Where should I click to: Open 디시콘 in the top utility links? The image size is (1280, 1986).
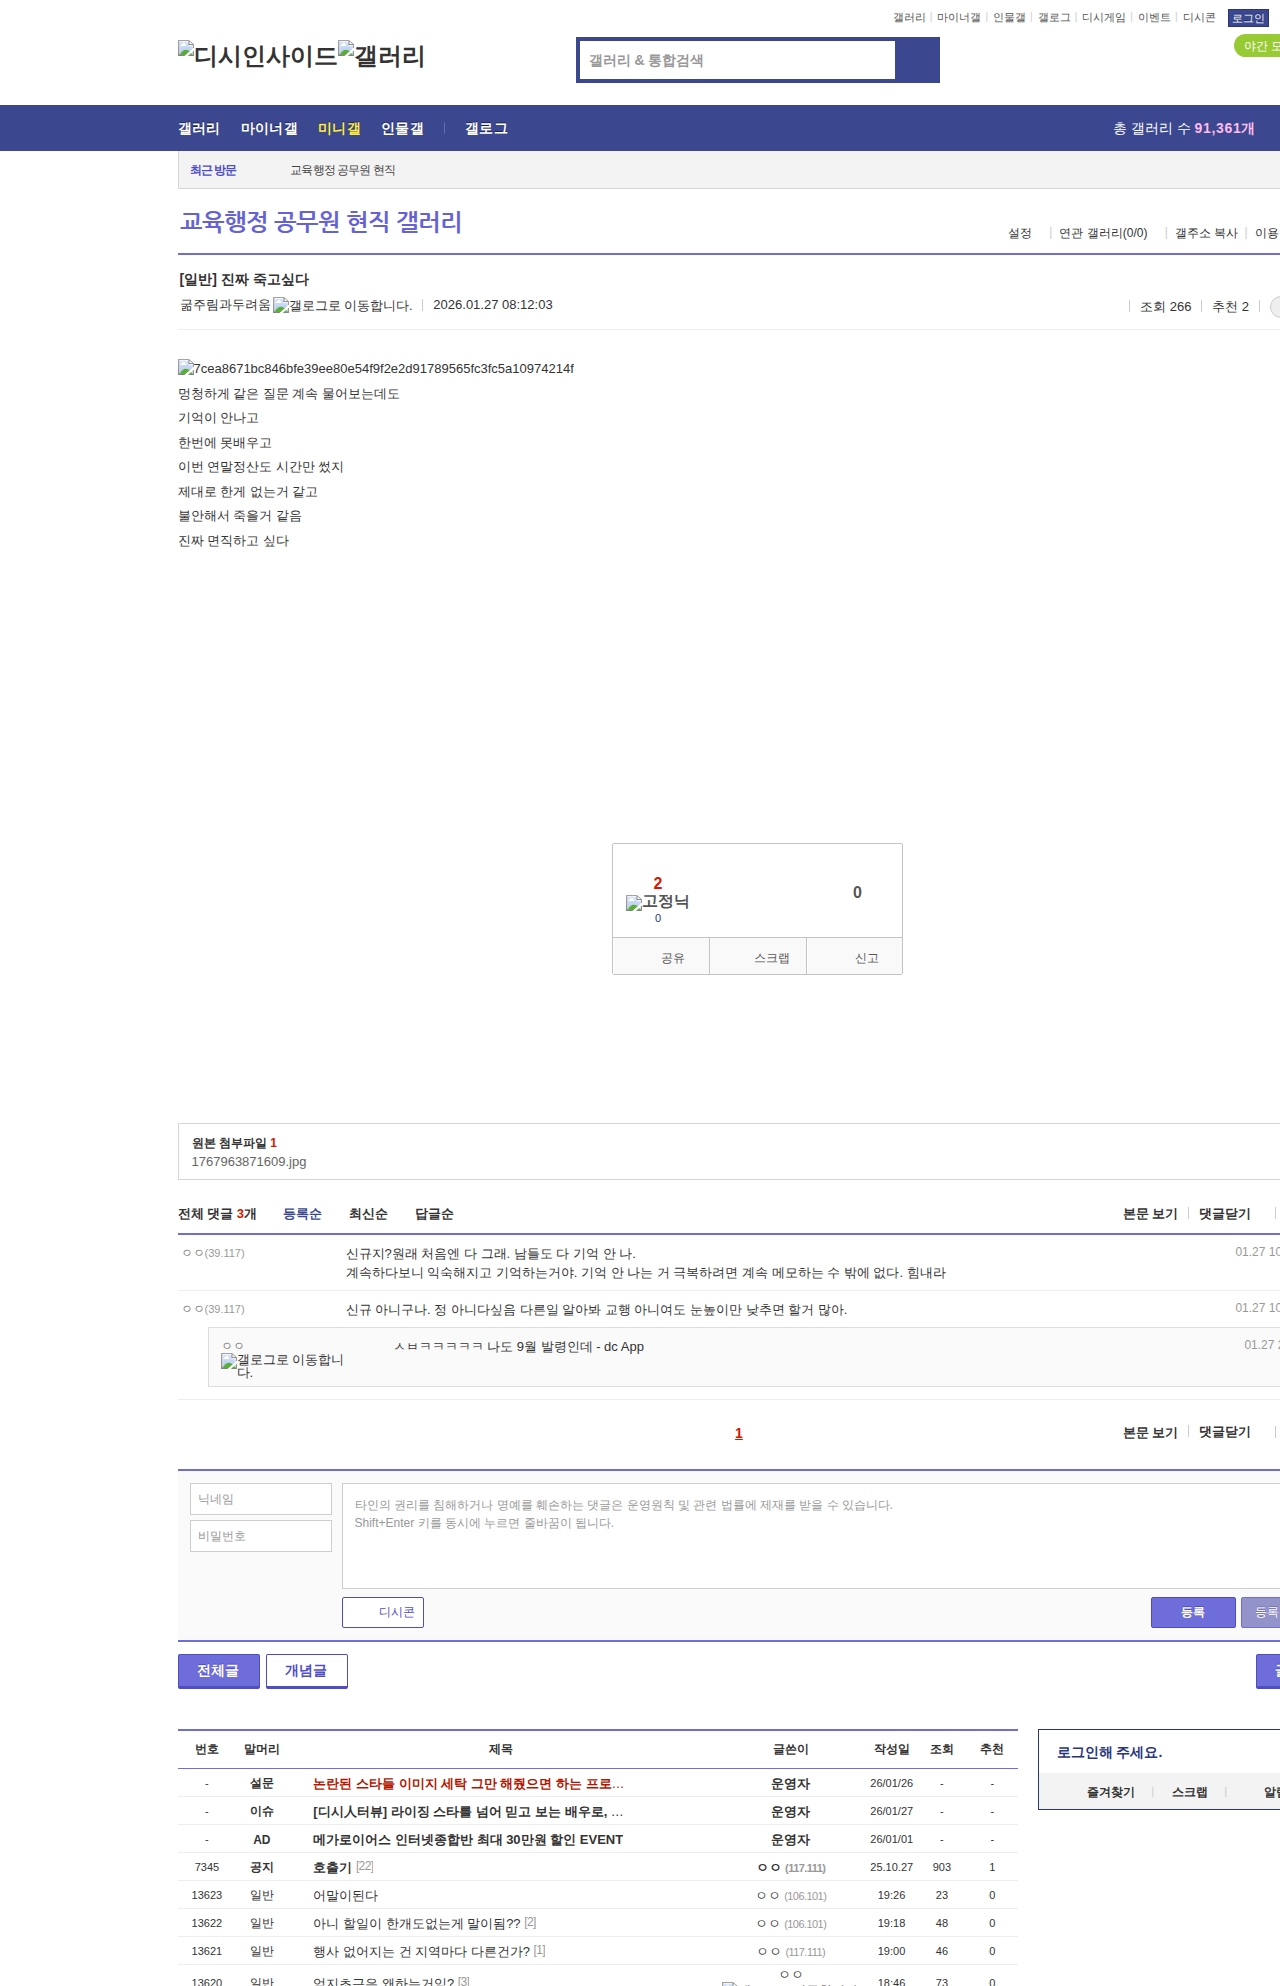tap(1199, 18)
